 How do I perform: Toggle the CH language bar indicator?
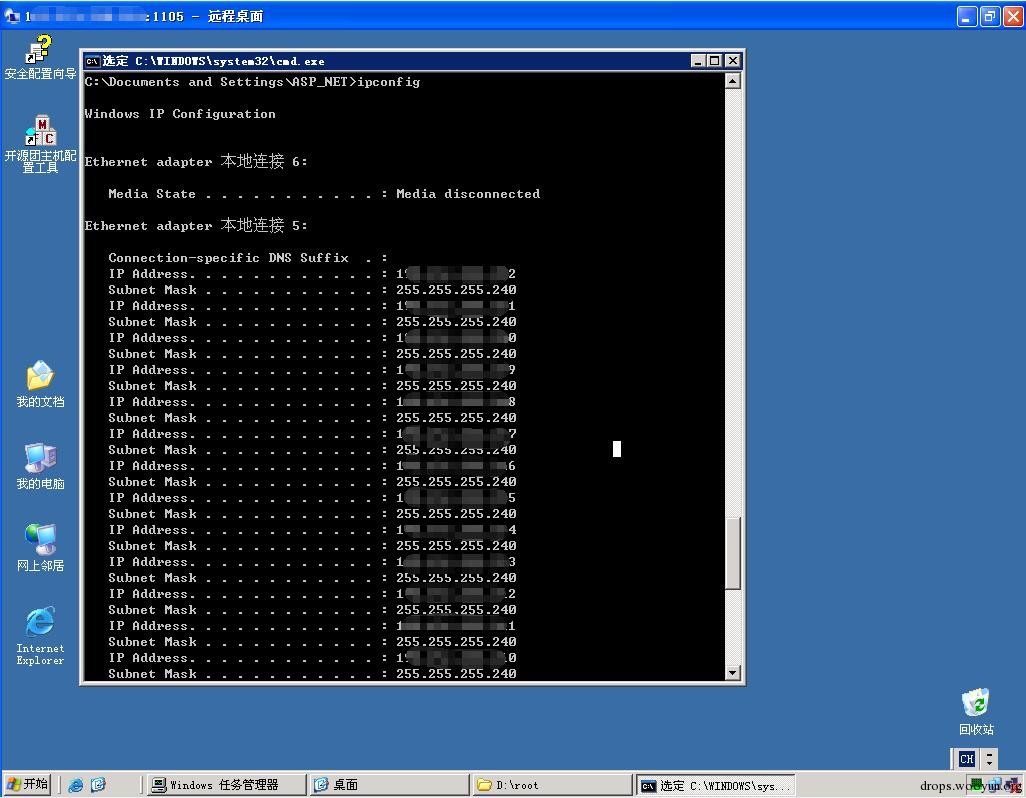(x=966, y=759)
